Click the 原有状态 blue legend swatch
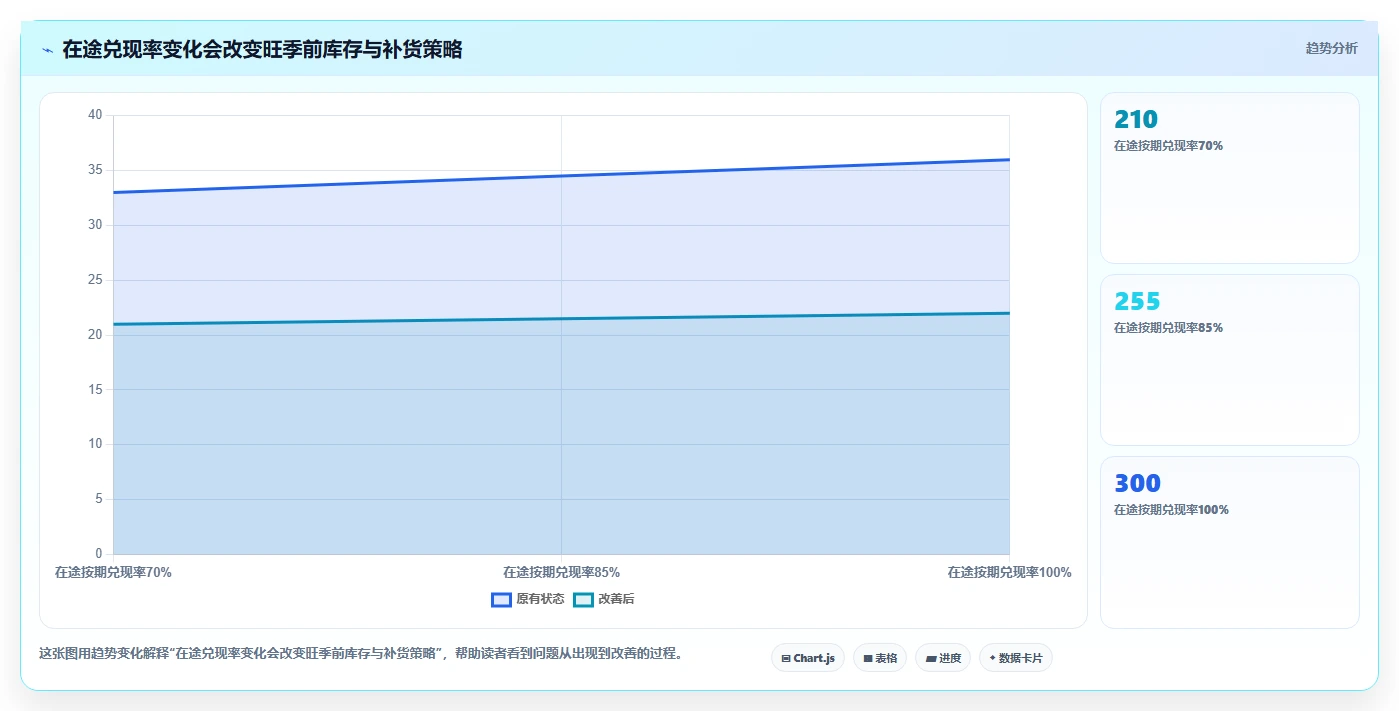Viewport: 1399px width, 711px height. pyautogui.click(x=501, y=600)
